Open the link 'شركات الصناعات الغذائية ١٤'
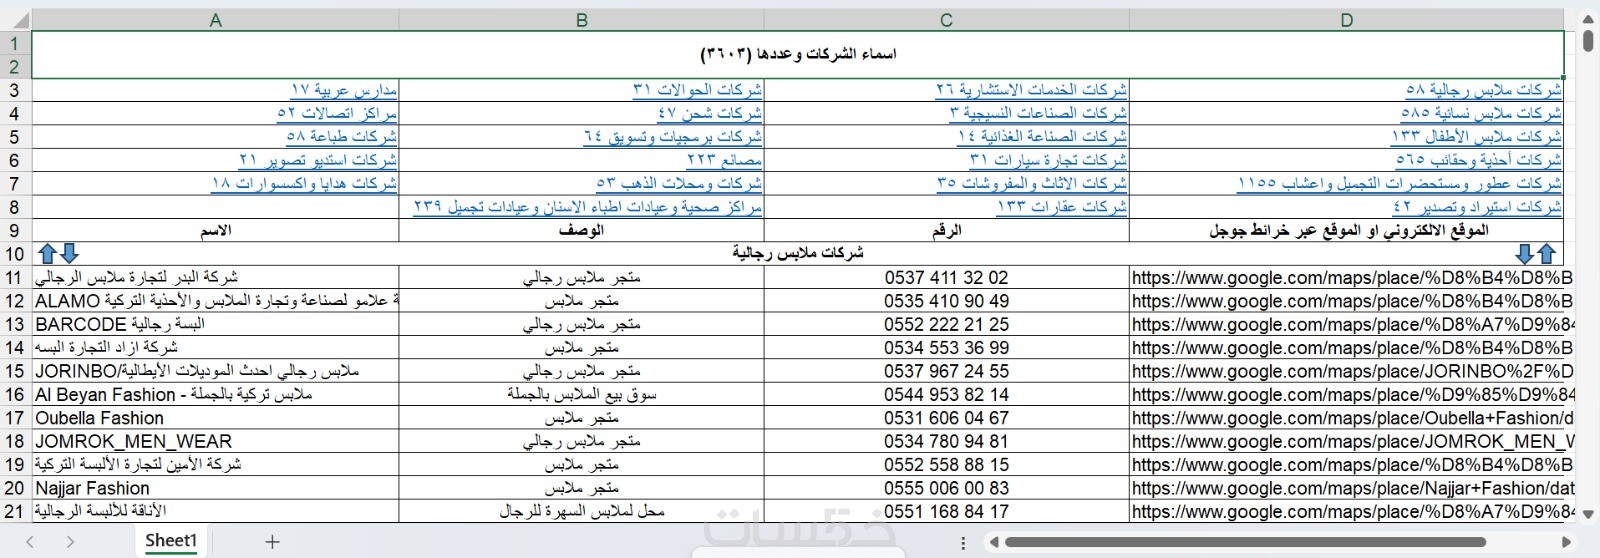The width and height of the screenshot is (1600, 558). click(x=1042, y=136)
